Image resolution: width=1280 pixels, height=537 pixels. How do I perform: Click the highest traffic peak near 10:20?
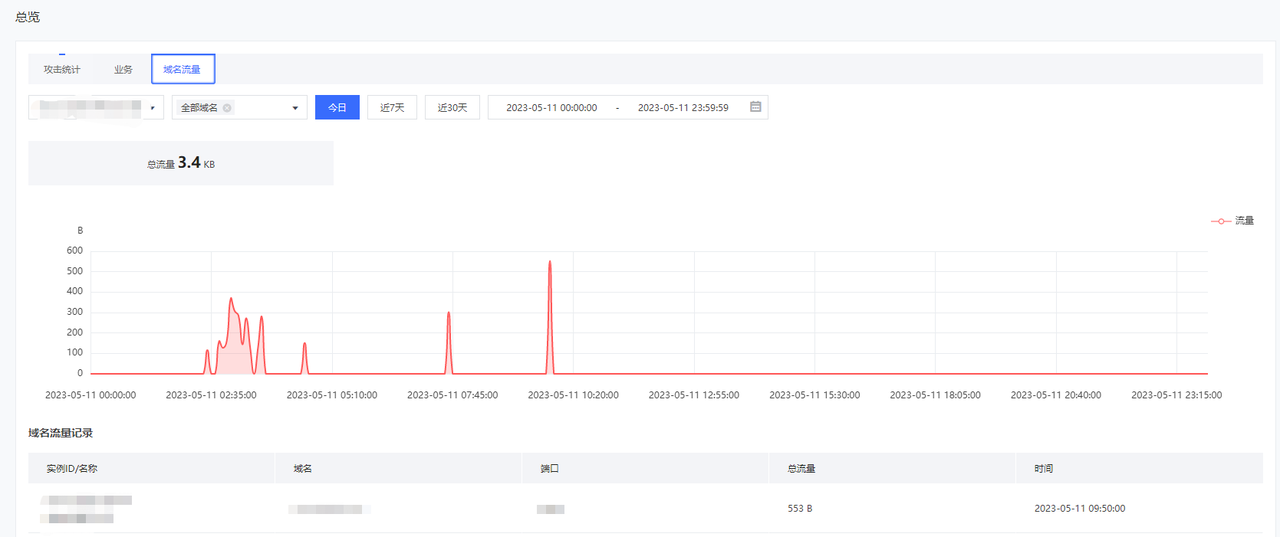click(550, 262)
